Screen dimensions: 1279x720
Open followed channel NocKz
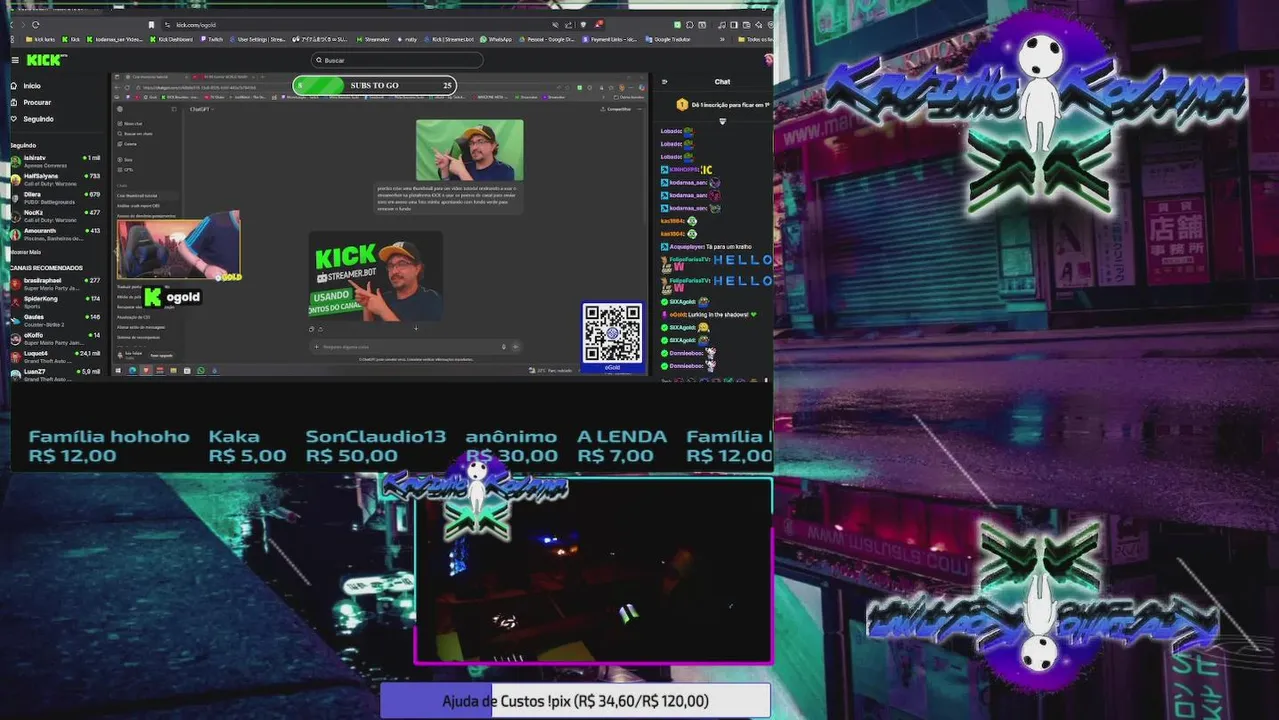point(55,215)
